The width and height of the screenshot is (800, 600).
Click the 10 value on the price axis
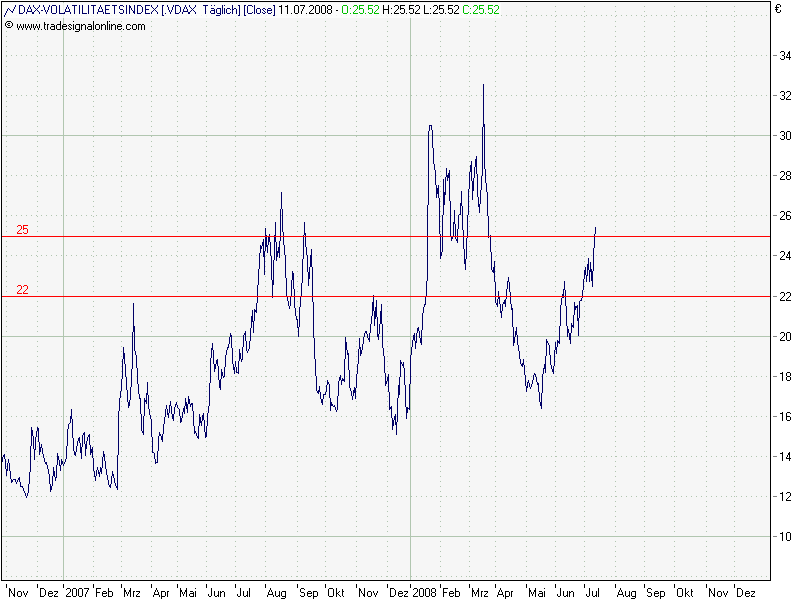pyautogui.click(x=785, y=537)
